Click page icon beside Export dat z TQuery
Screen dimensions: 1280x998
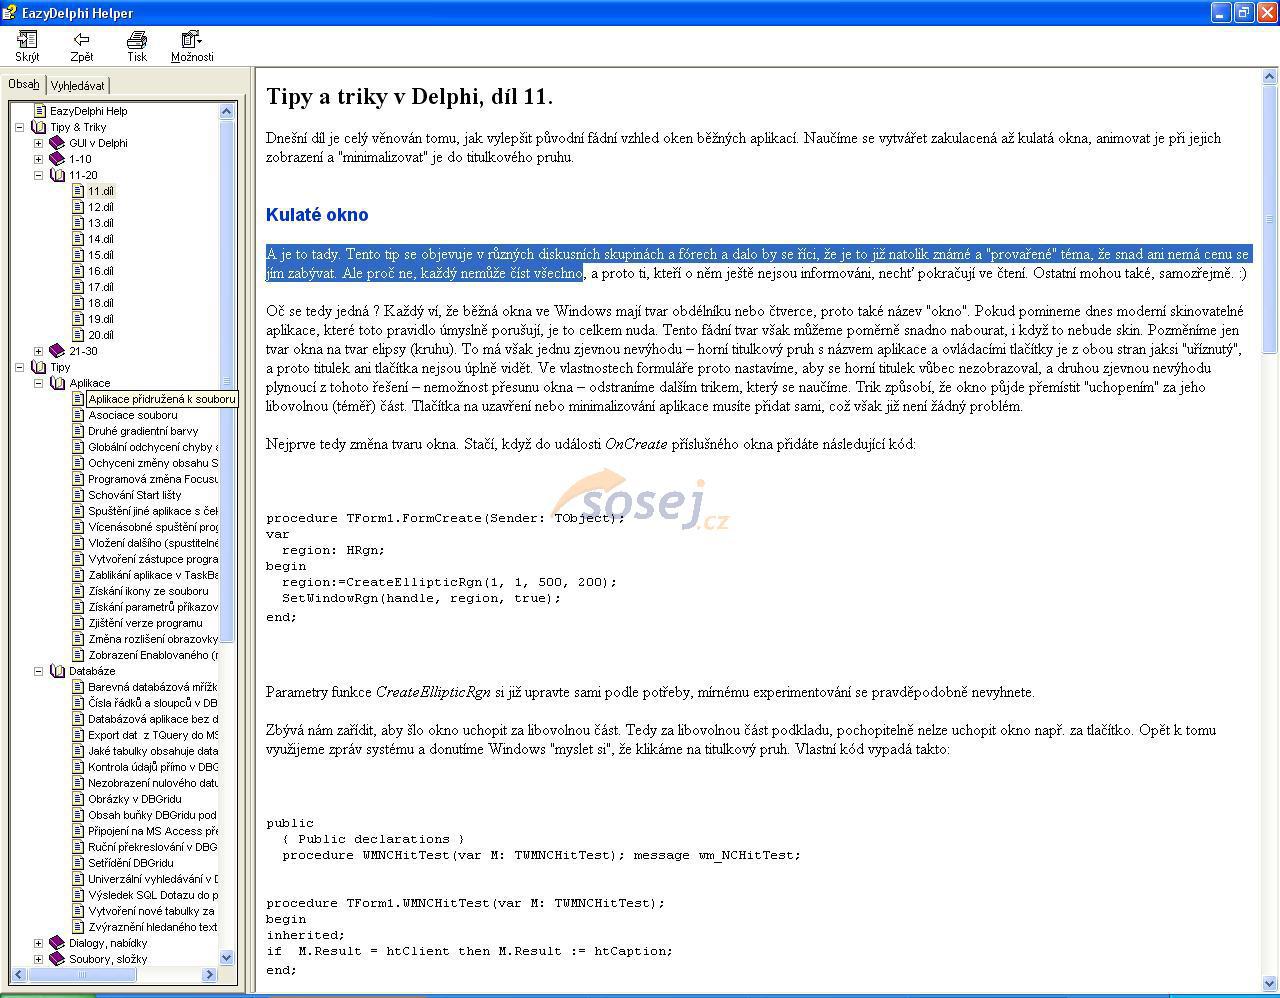coord(78,735)
